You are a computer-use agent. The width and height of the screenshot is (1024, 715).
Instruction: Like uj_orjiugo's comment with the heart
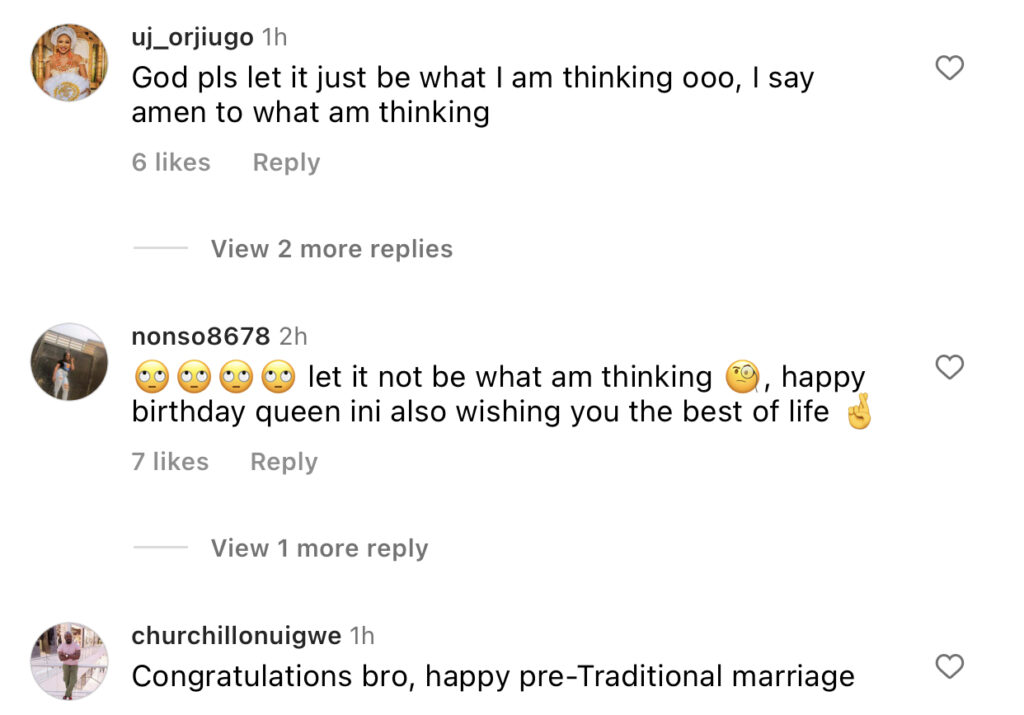(948, 68)
